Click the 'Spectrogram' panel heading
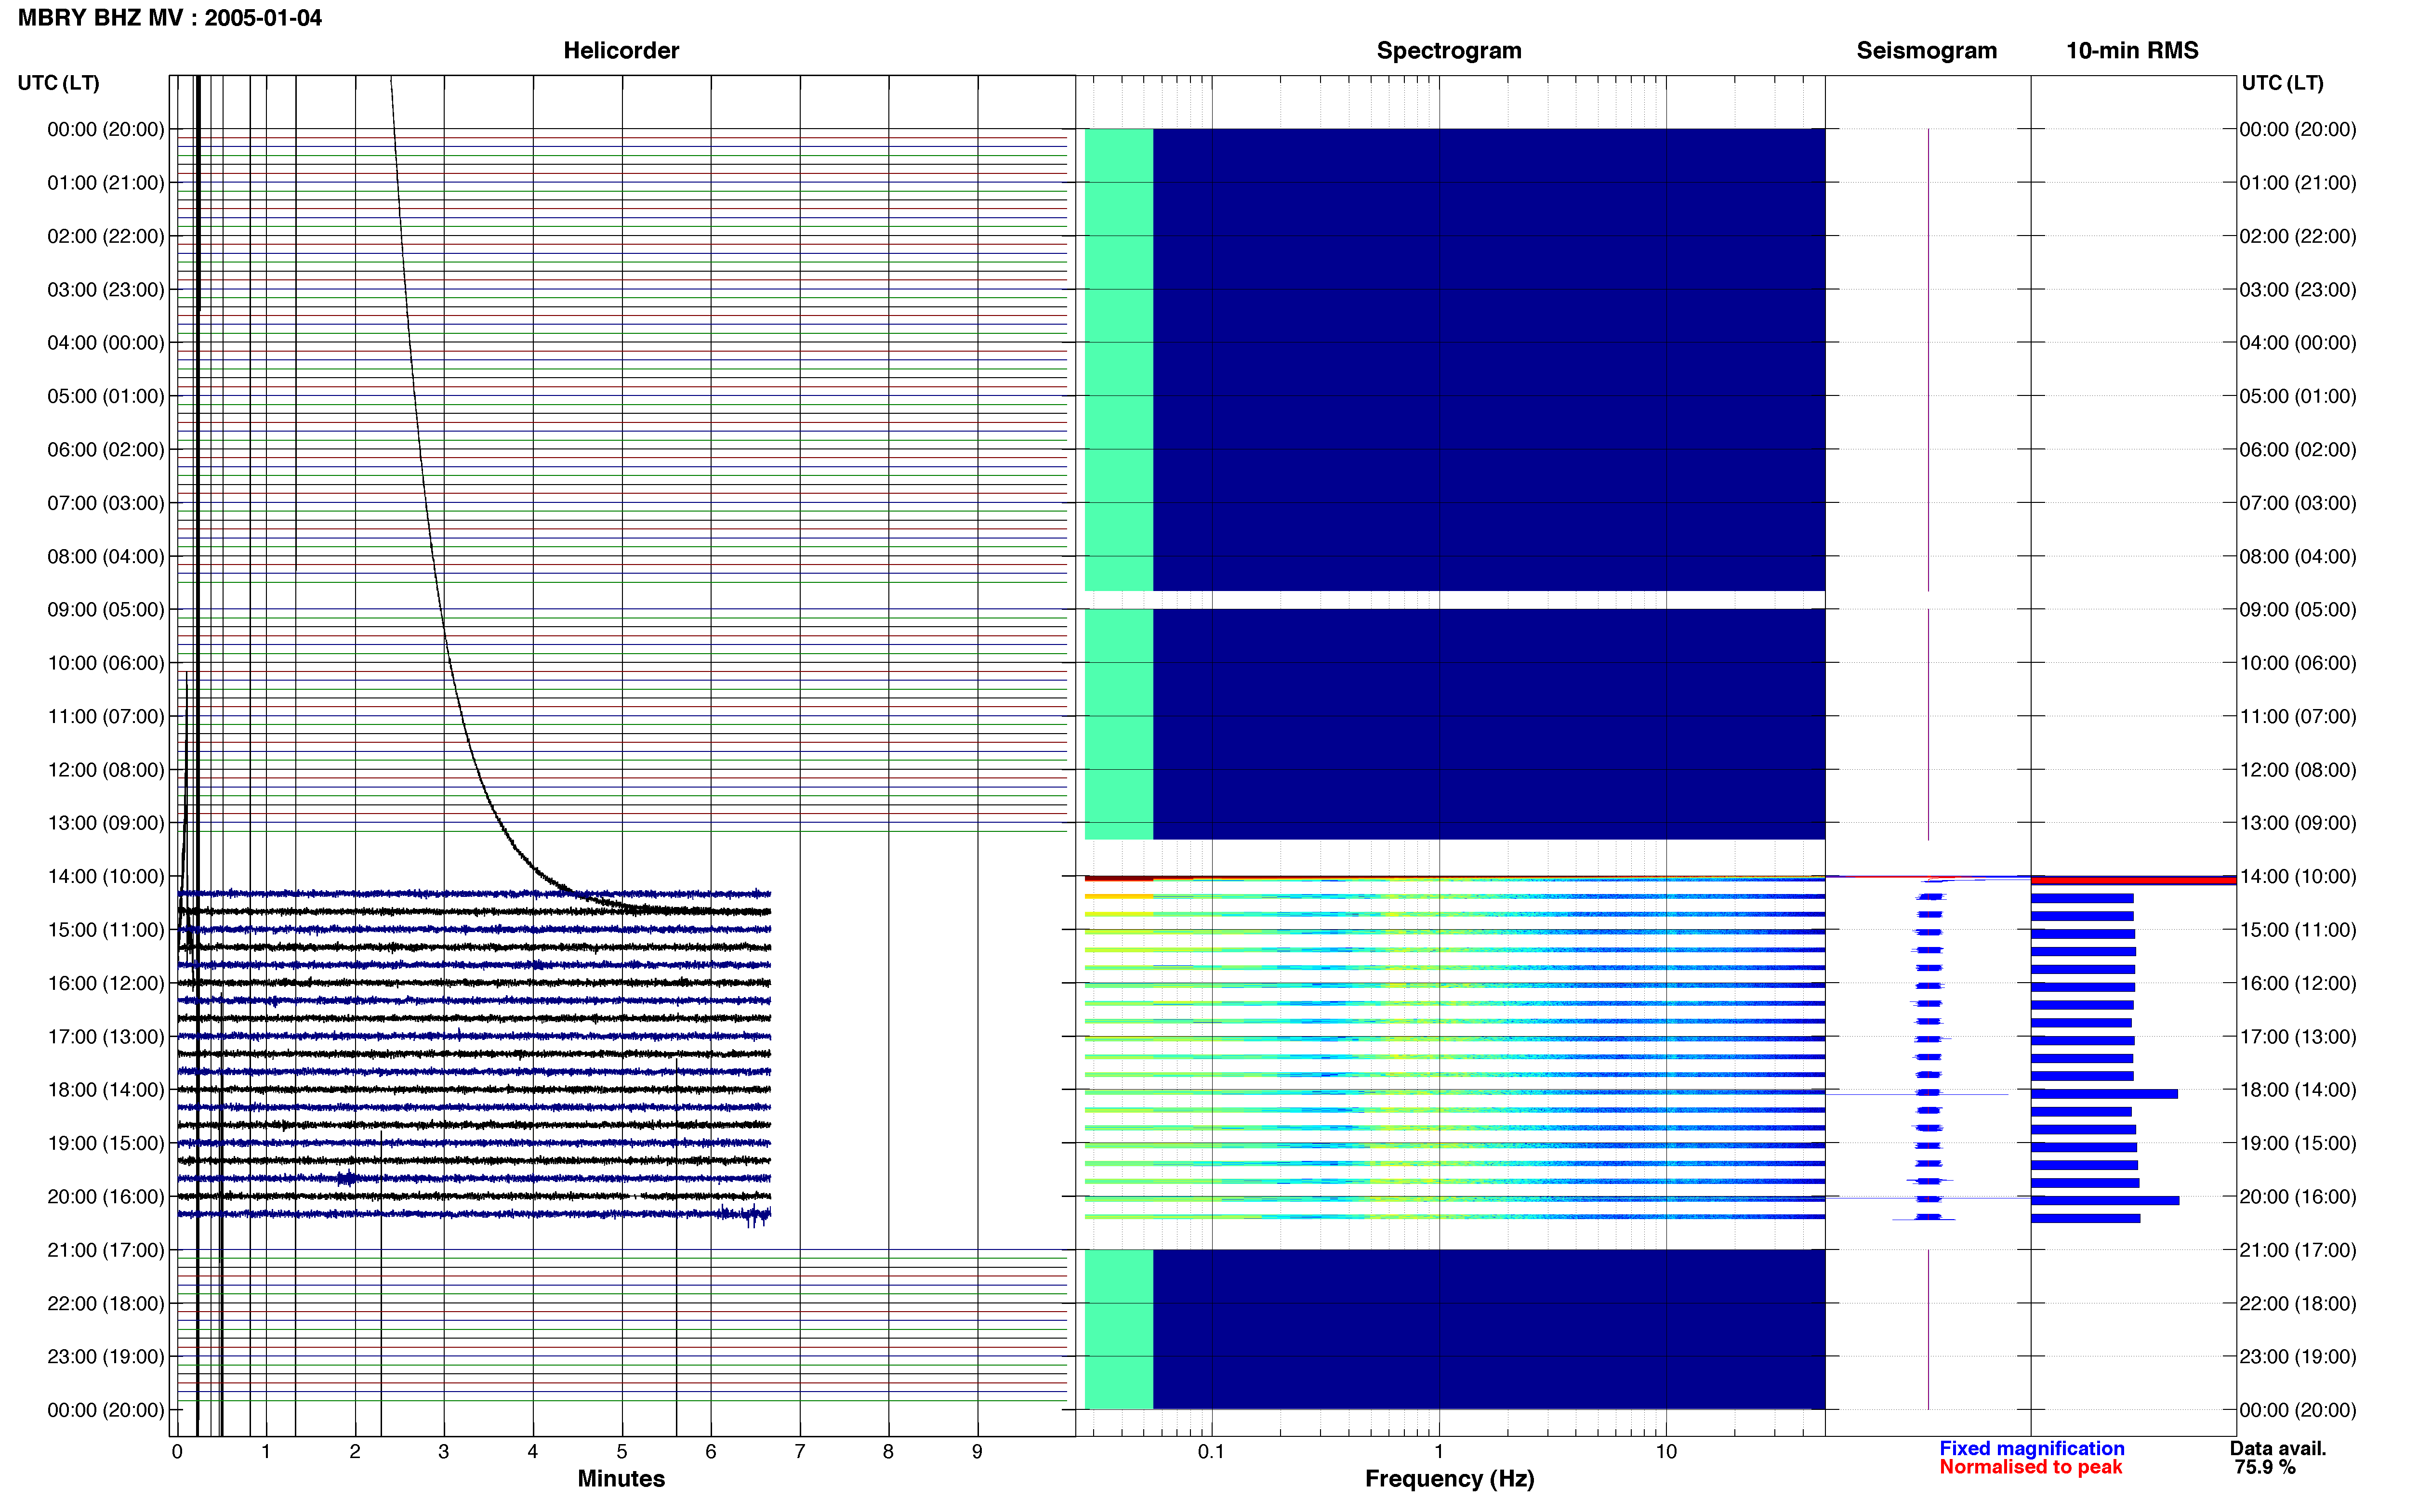The image size is (2418, 1512). [x=1449, y=51]
